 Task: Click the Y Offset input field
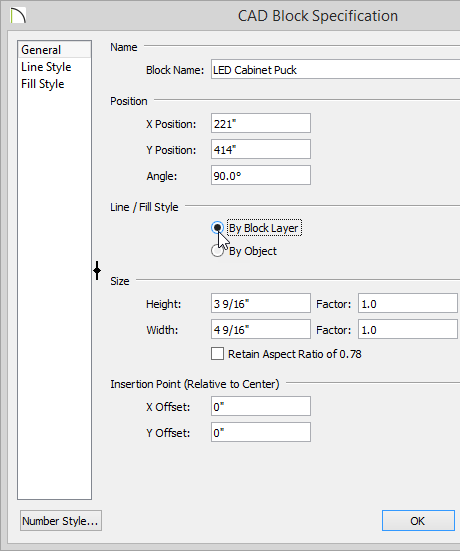coord(261,432)
